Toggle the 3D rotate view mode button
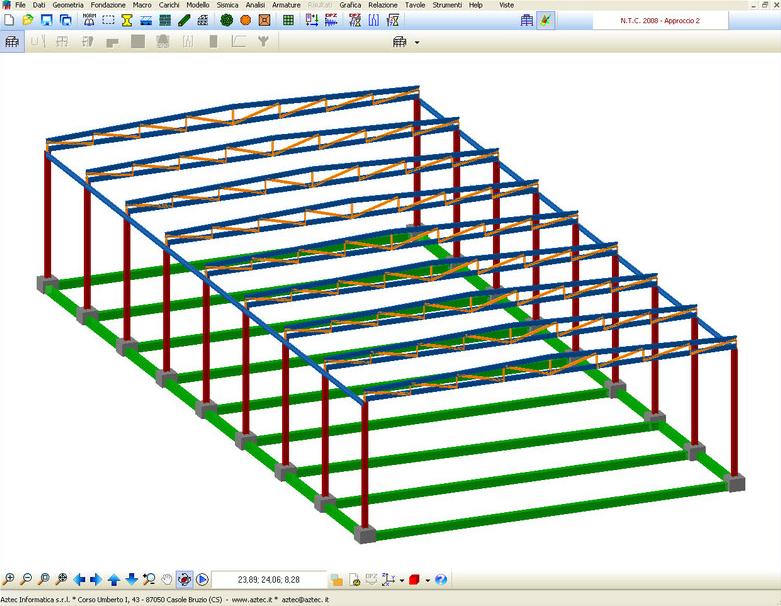781x606 pixels. coord(184,579)
